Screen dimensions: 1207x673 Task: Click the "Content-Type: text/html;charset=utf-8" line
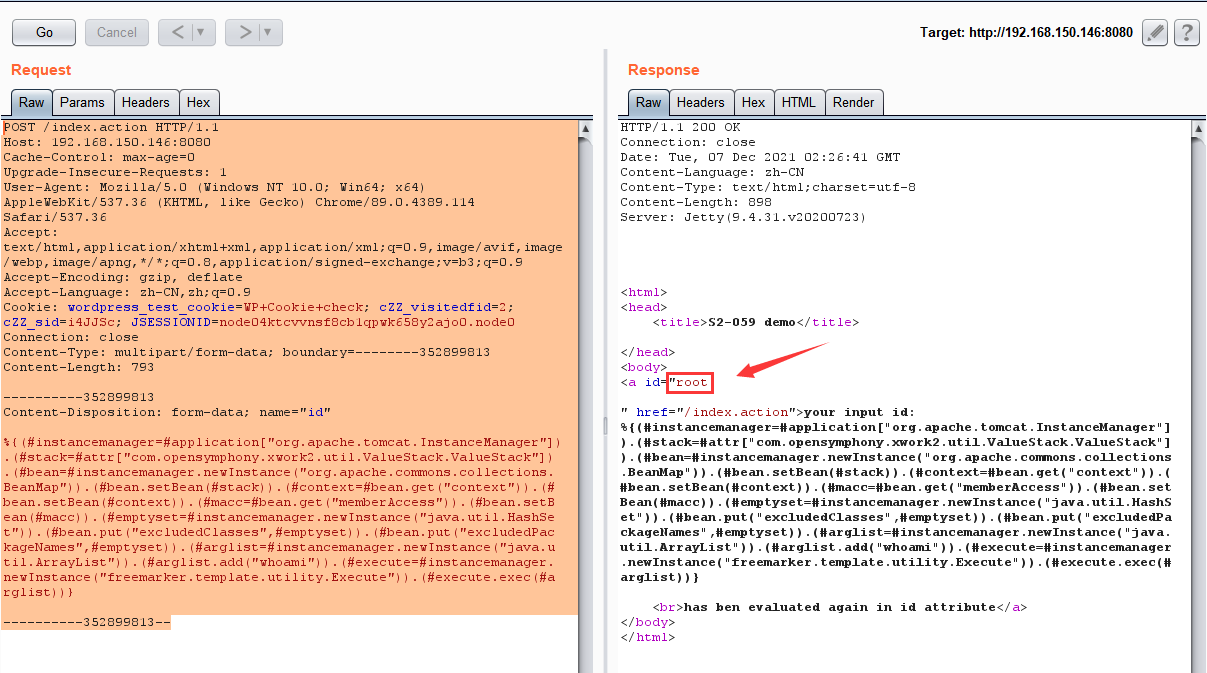(768, 187)
